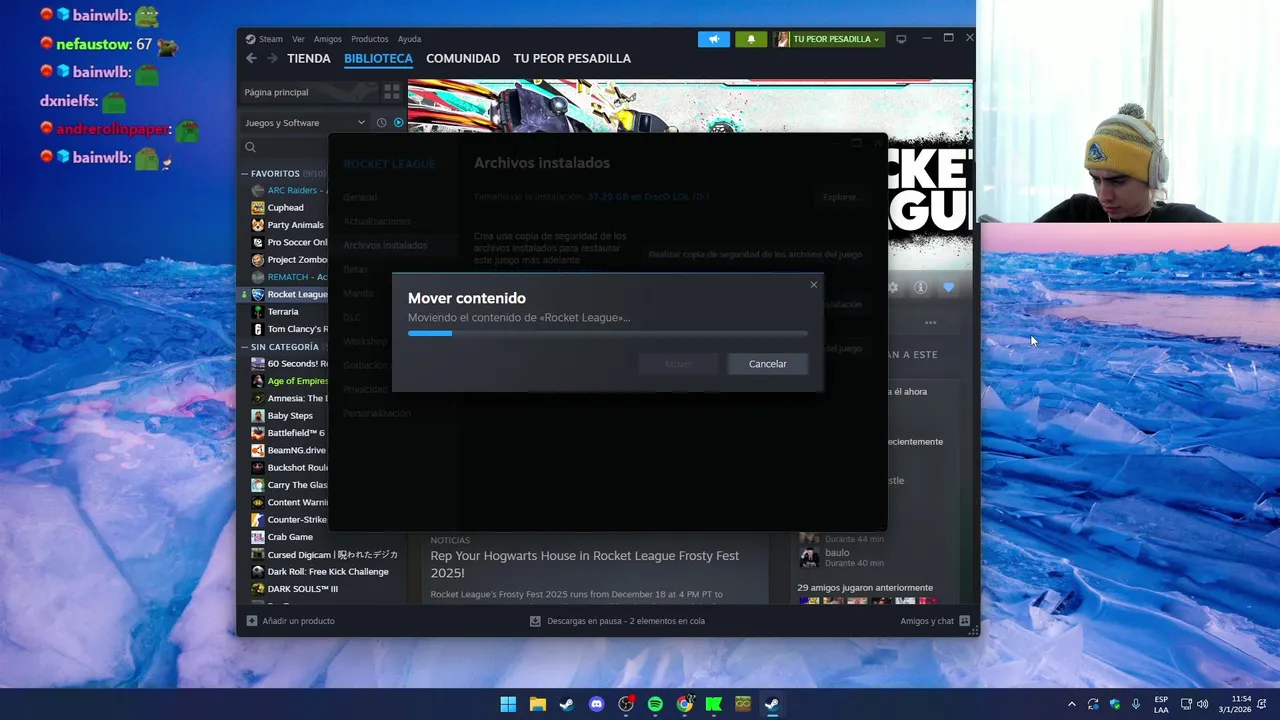Open the three-dots more options menu
This screenshot has height=720, width=1280.
tap(930, 323)
